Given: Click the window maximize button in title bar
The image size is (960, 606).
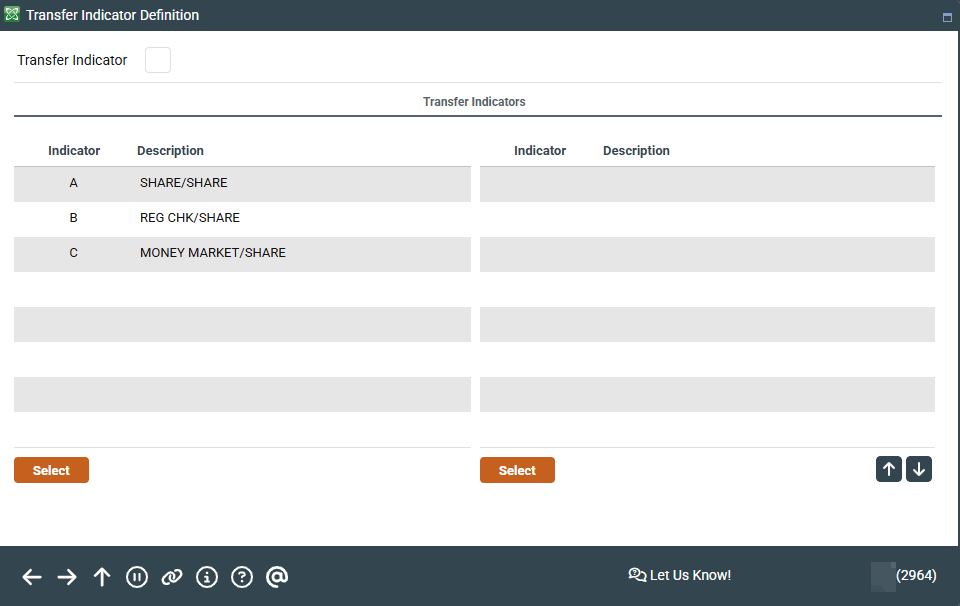Looking at the screenshot, I should tap(947, 17).
